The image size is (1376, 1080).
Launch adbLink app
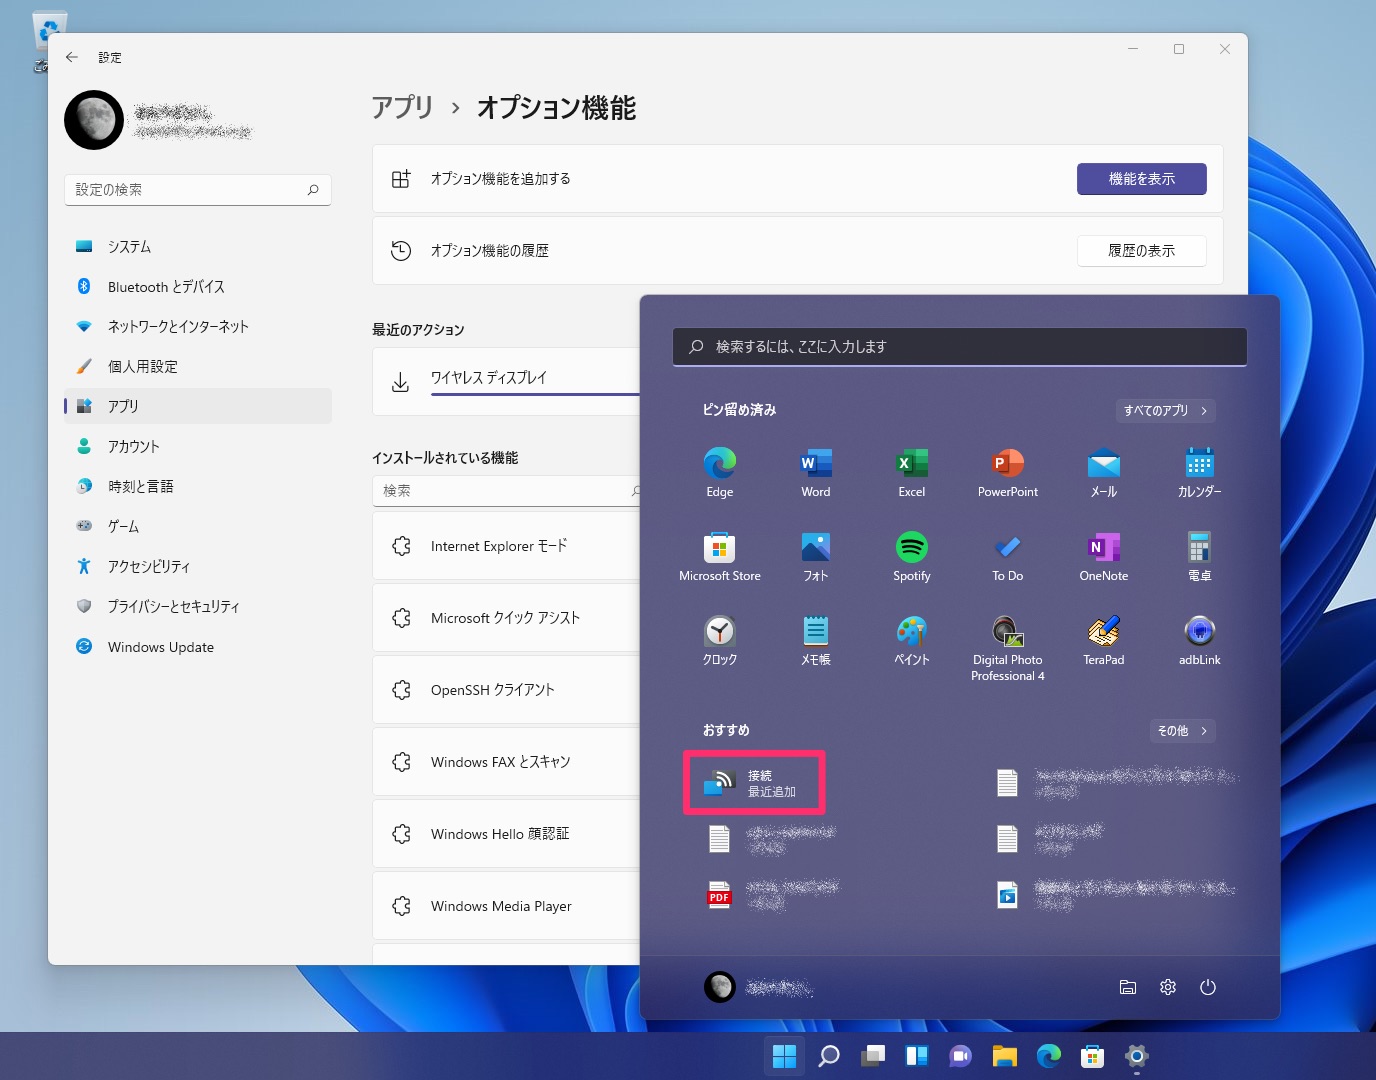tap(1199, 640)
